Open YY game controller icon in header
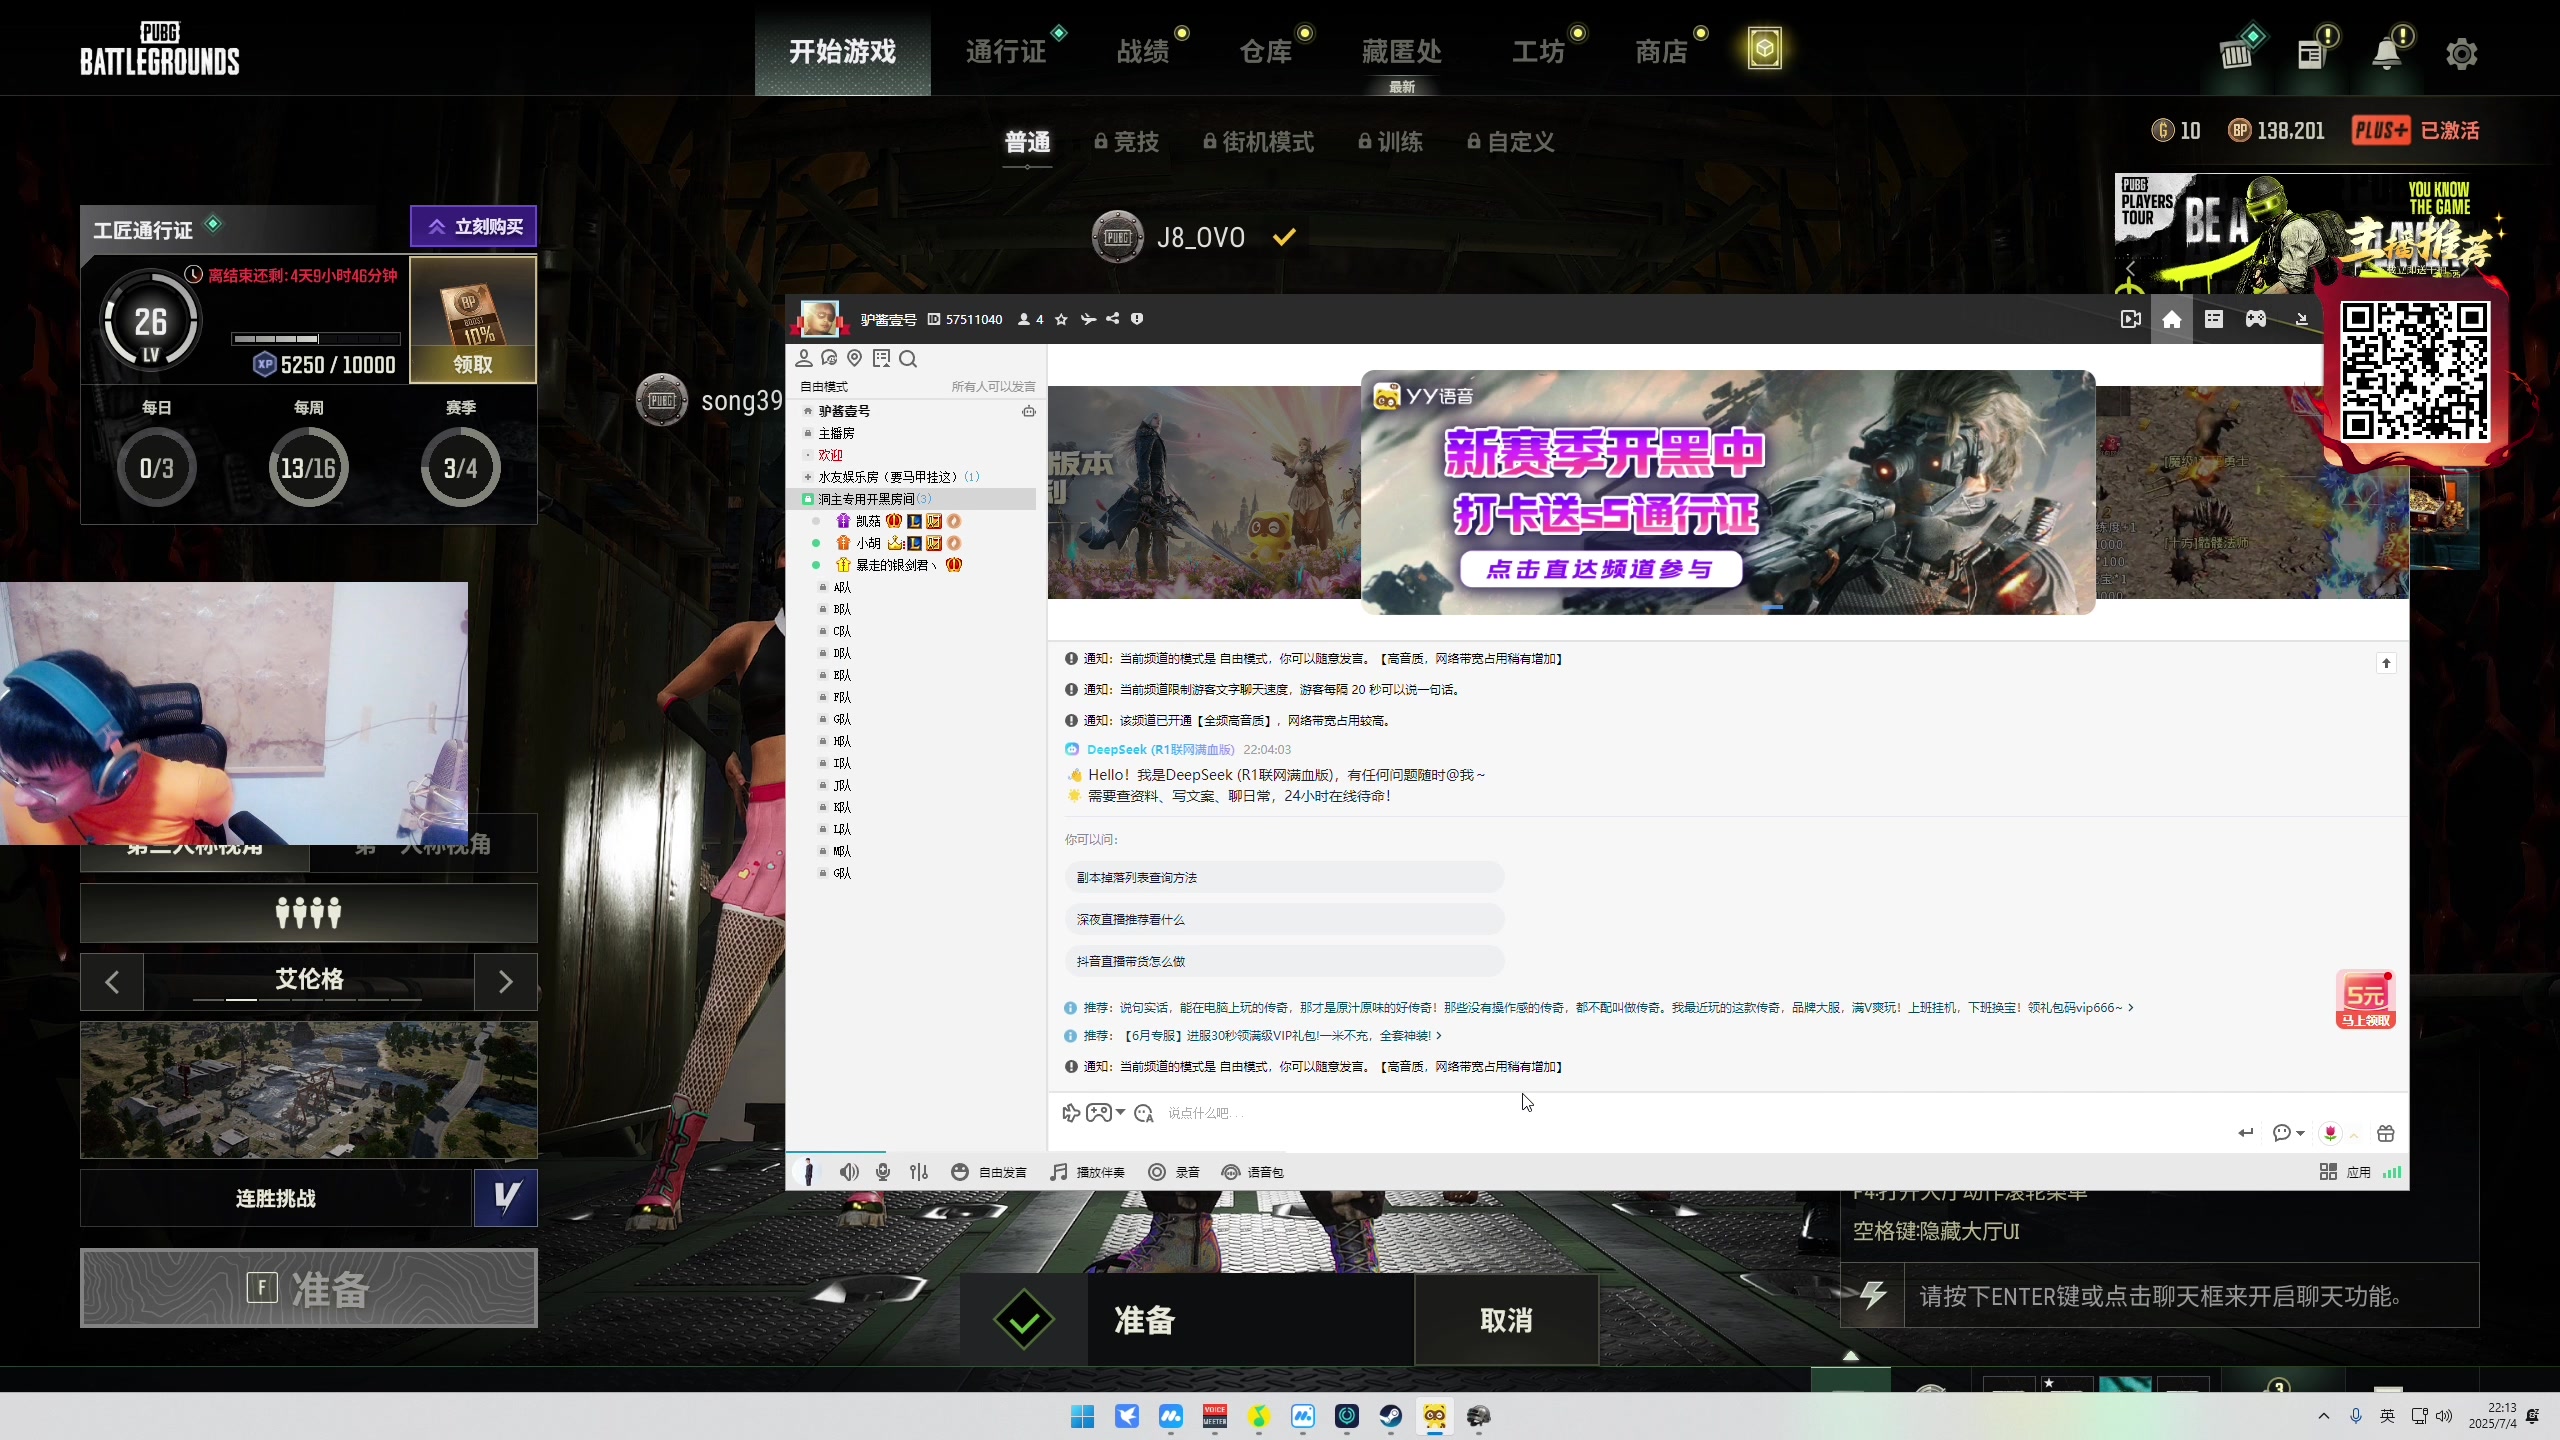 (x=2255, y=319)
